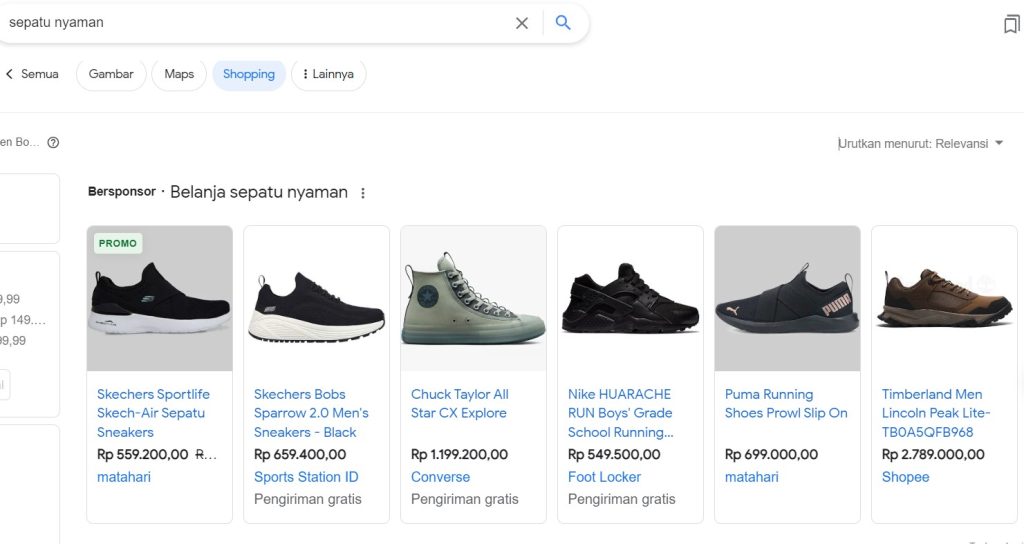This screenshot has width=1024, height=544.
Task: Click Pengiriman gratis under Sports Station ID
Action: [x=308, y=499]
